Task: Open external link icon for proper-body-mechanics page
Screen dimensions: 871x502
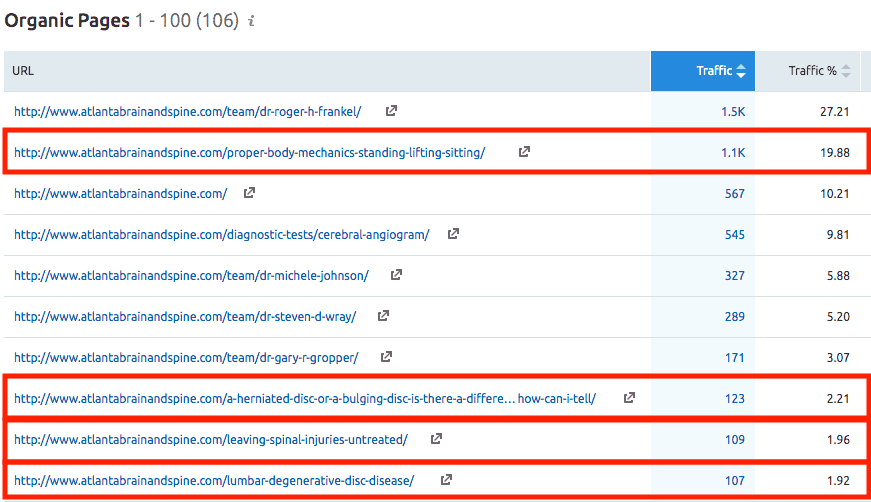Action: (x=524, y=152)
